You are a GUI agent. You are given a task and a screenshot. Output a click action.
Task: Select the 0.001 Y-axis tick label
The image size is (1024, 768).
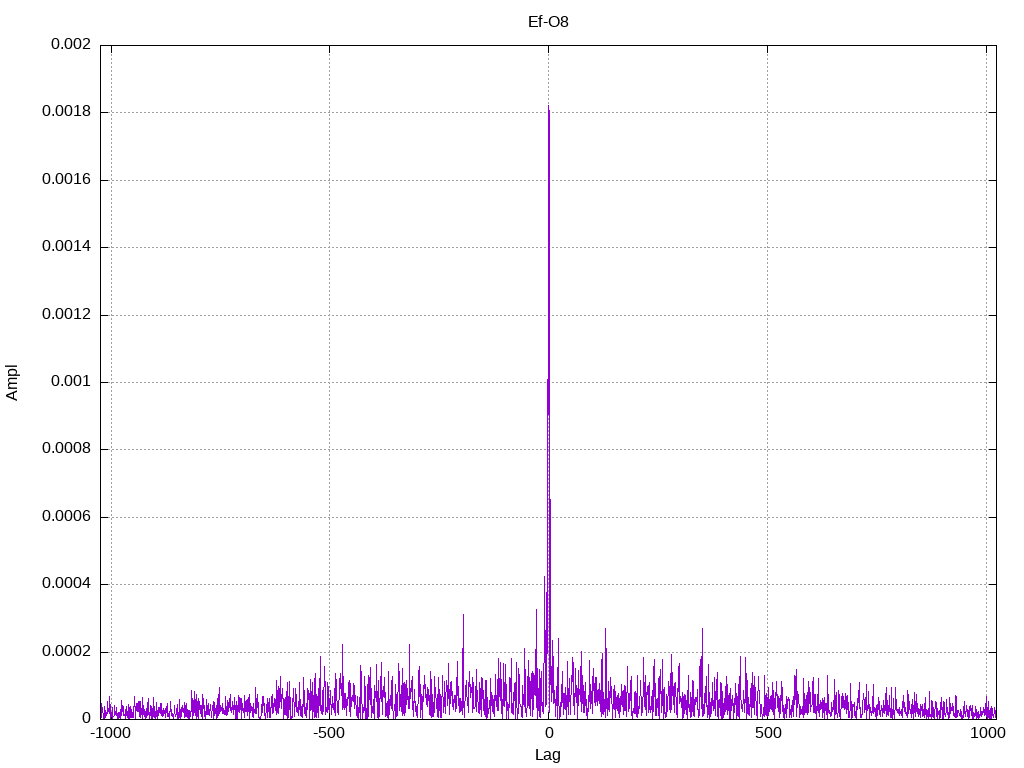point(71,382)
